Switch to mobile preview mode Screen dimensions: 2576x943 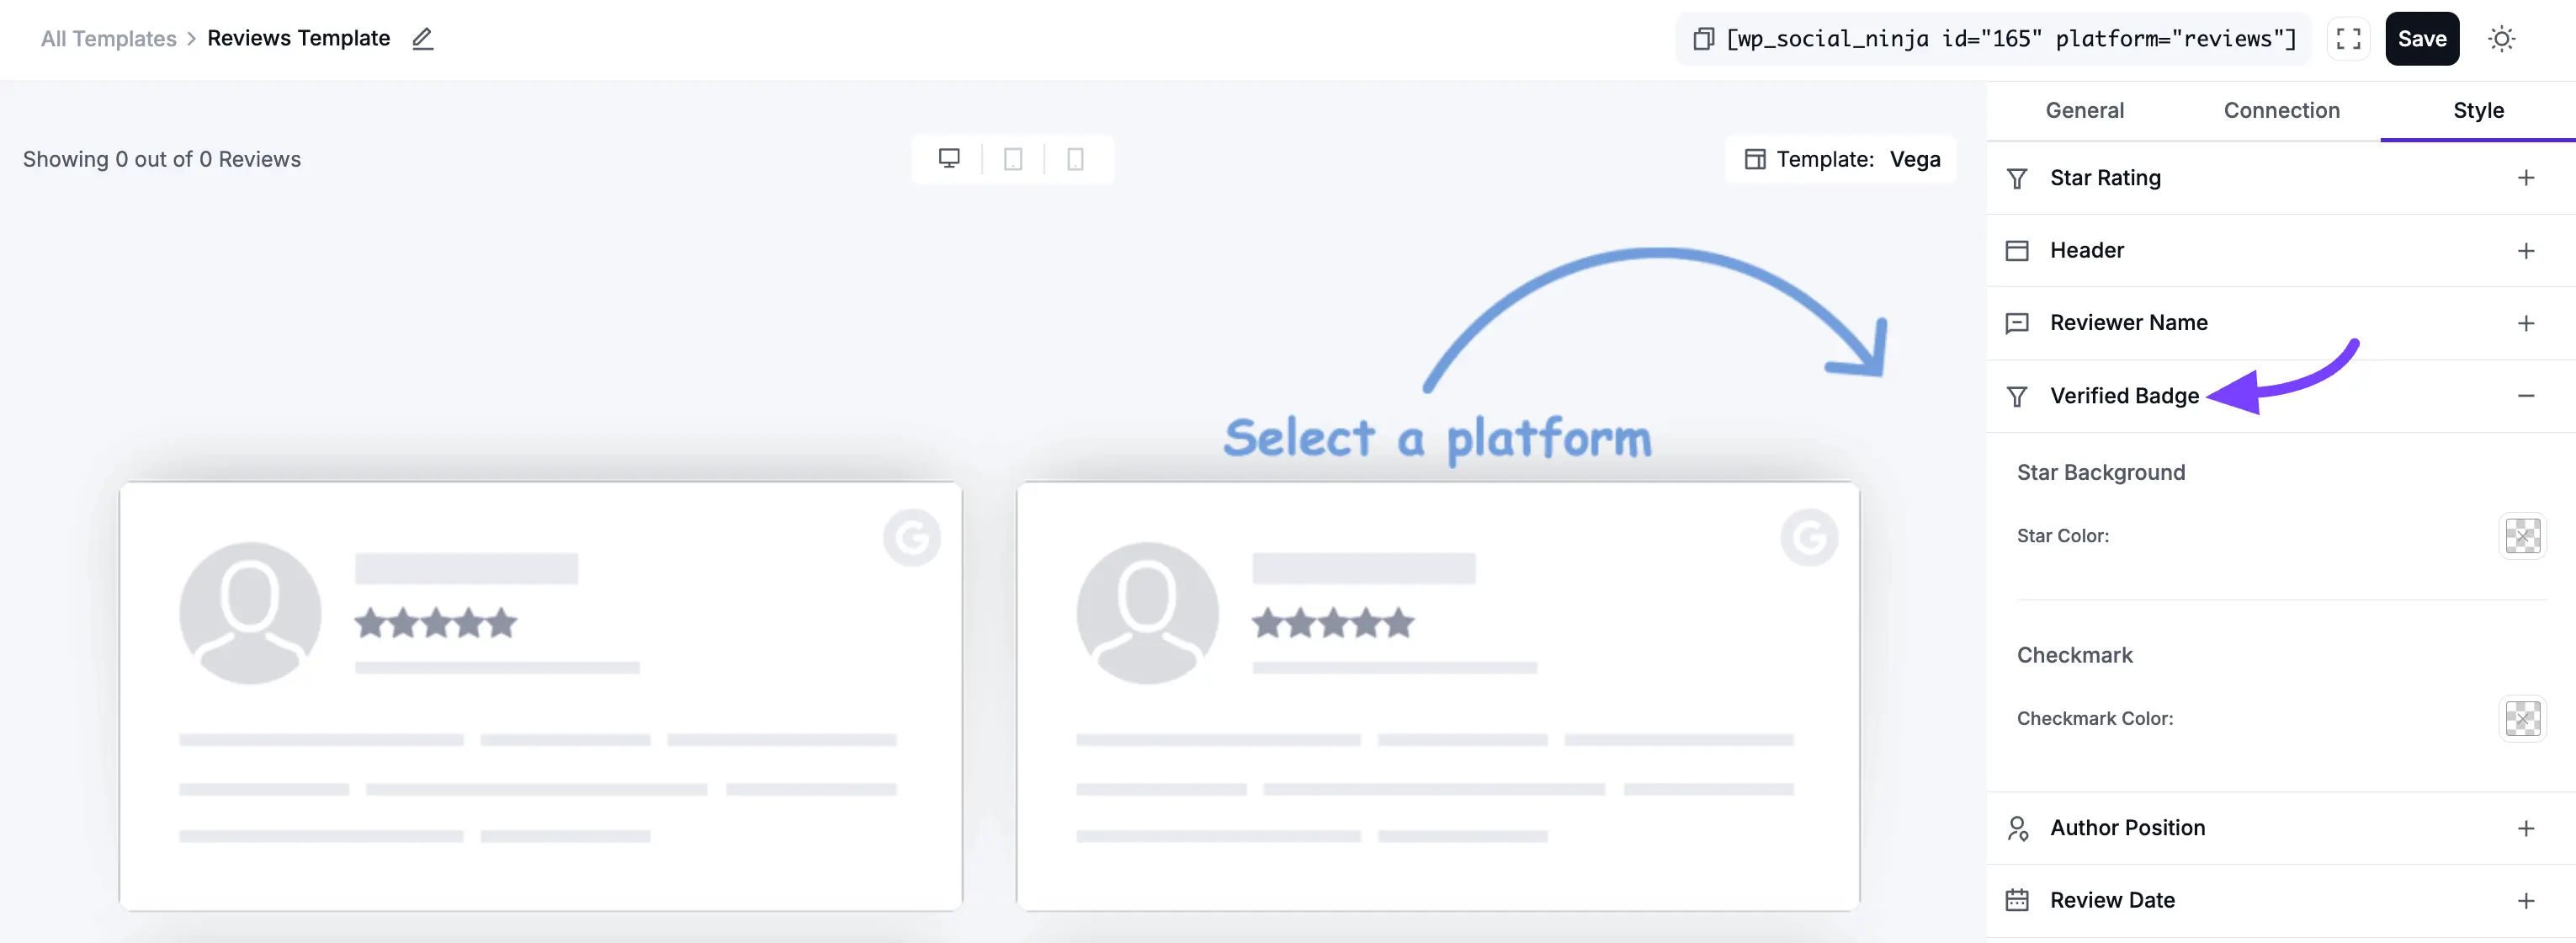pyautogui.click(x=1076, y=158)
